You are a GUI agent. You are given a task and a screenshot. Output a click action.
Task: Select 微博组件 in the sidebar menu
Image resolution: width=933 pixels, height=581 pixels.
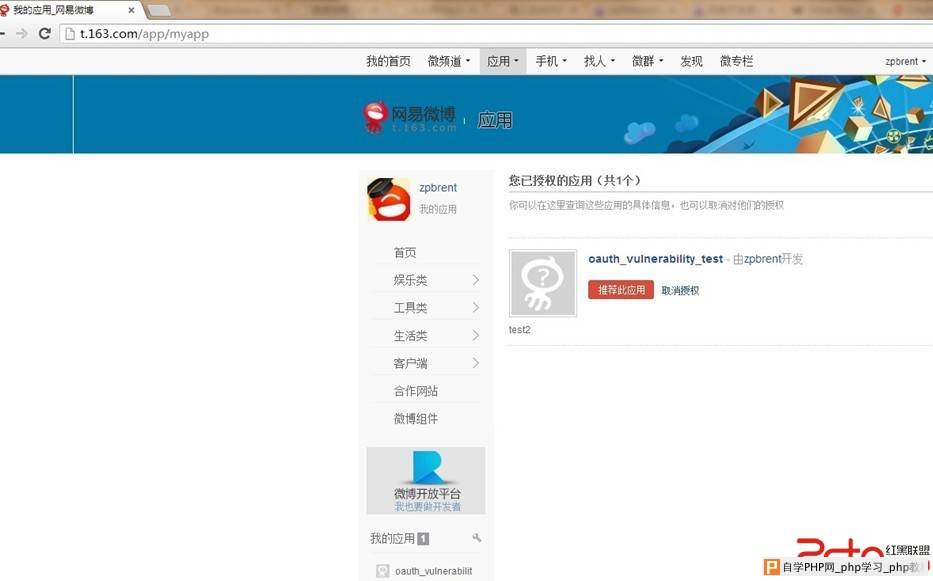pyautogui.click(x=416, y=418)
